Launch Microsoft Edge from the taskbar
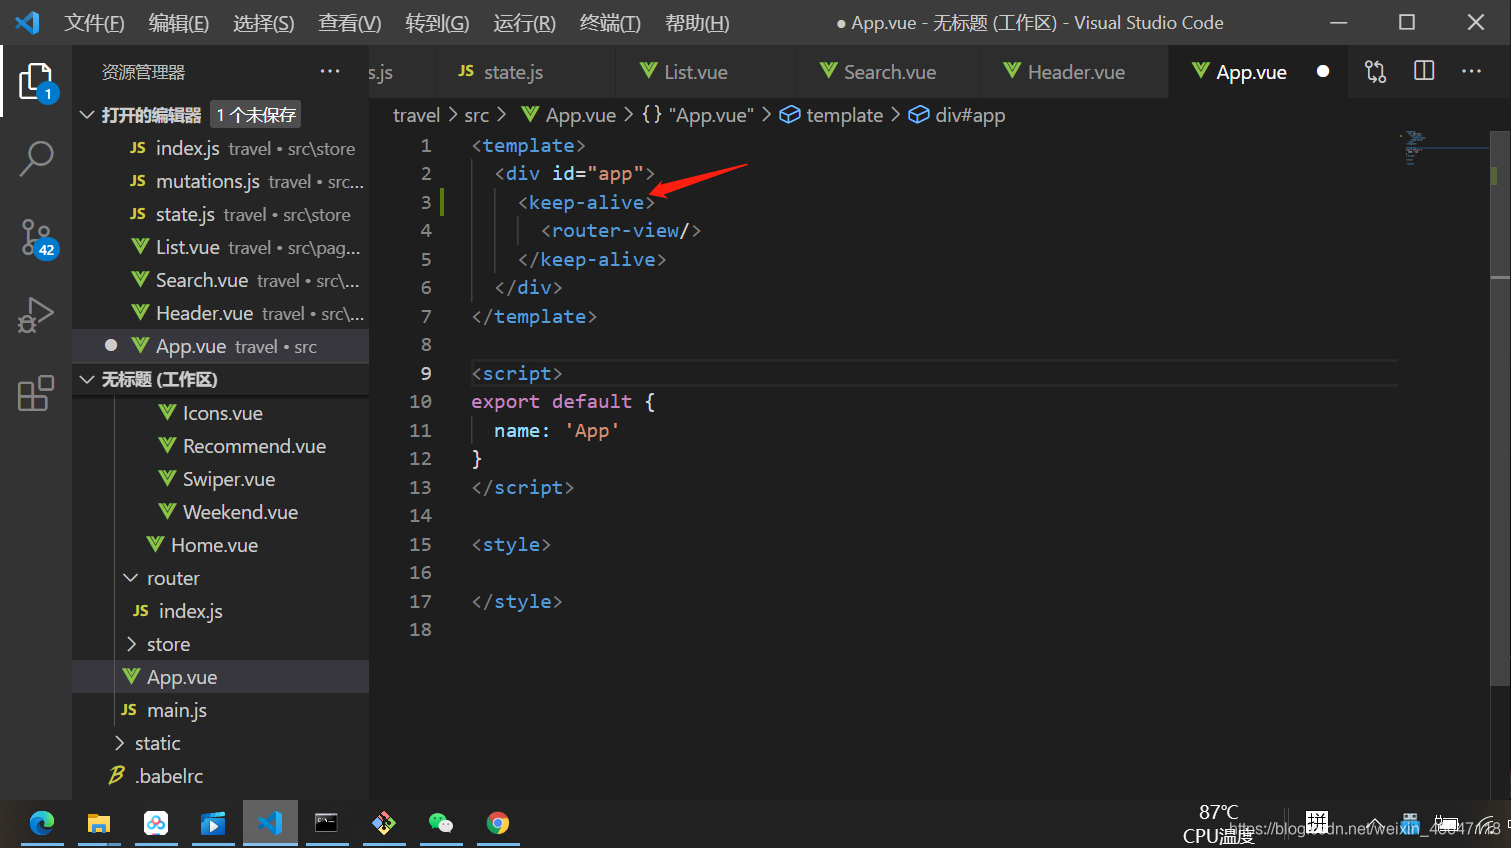The height and width of the screenshot is (848, 1511). [42, 823]
